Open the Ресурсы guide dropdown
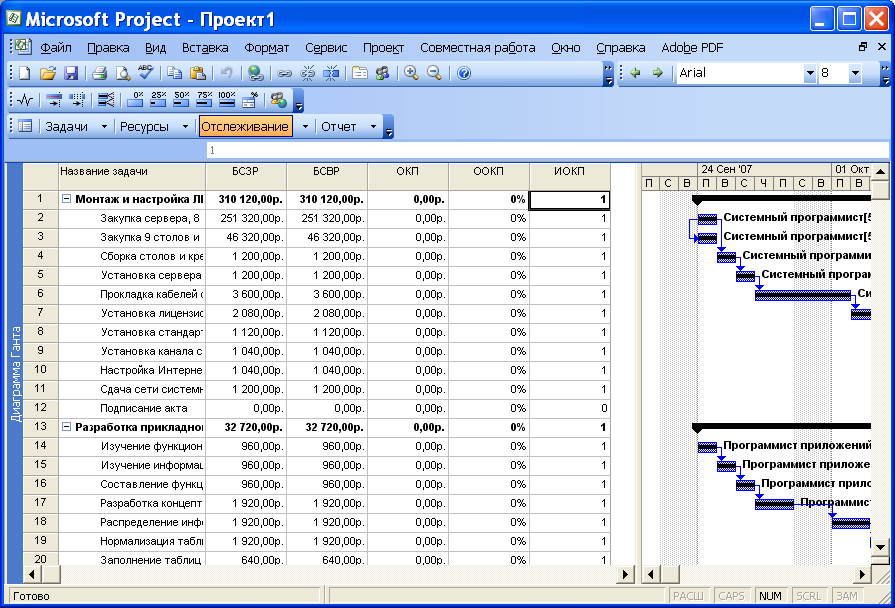This screenshot has width=895, height=608. tap(186, 126)
